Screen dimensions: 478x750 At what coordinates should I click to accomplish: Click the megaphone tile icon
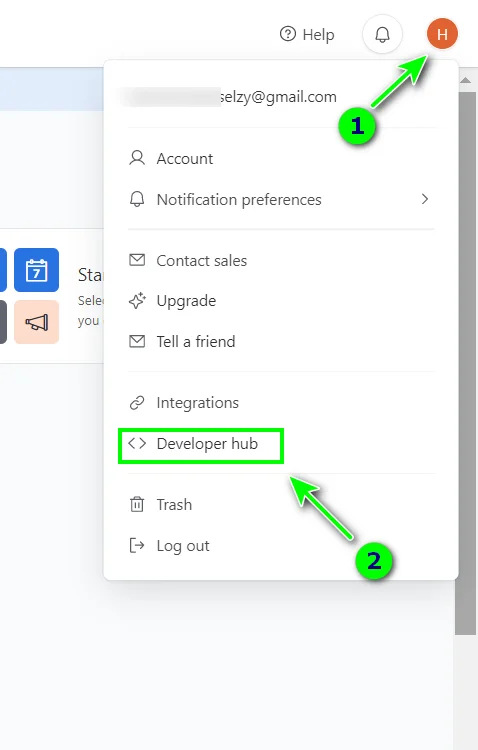36,322
